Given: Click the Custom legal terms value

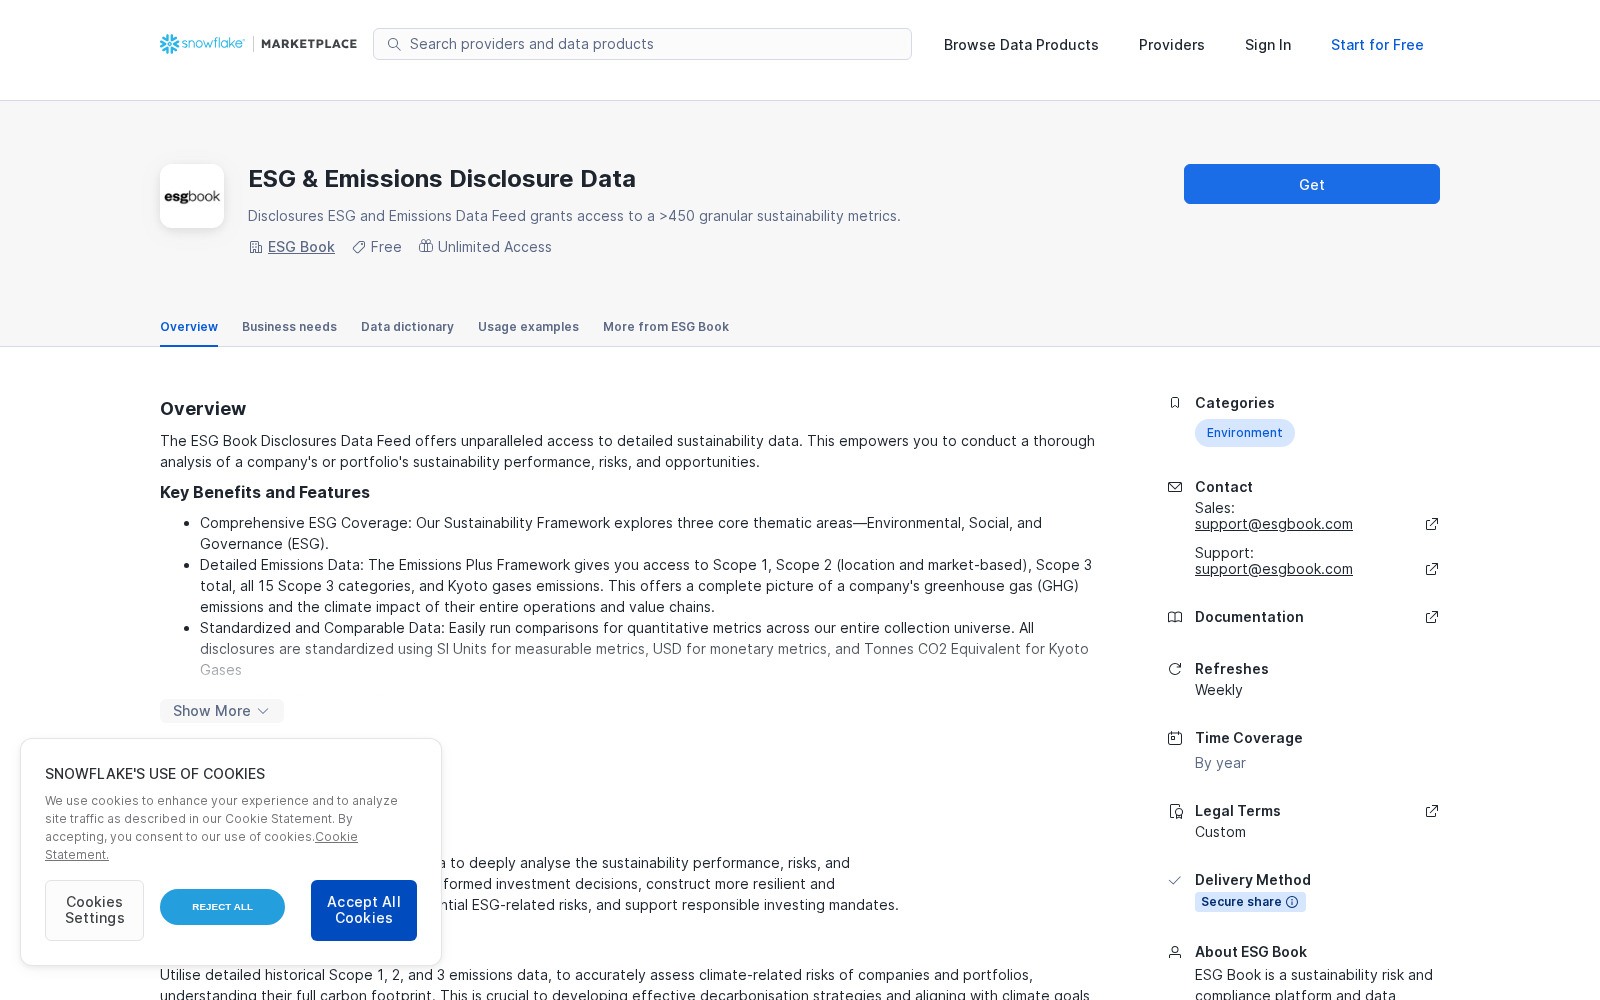Looking at the screenshot, I should tap(1220, 832).
